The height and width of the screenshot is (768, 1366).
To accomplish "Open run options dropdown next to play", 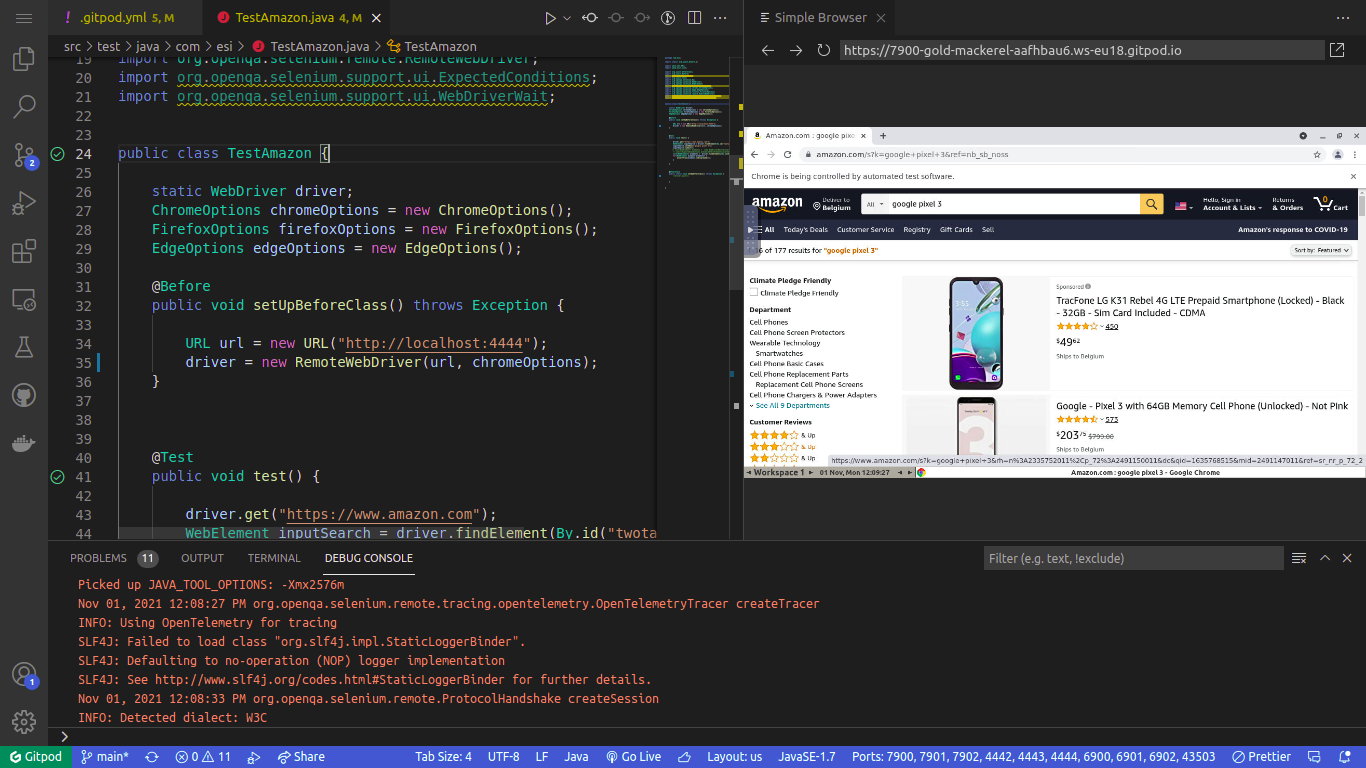I will point(567,18).
